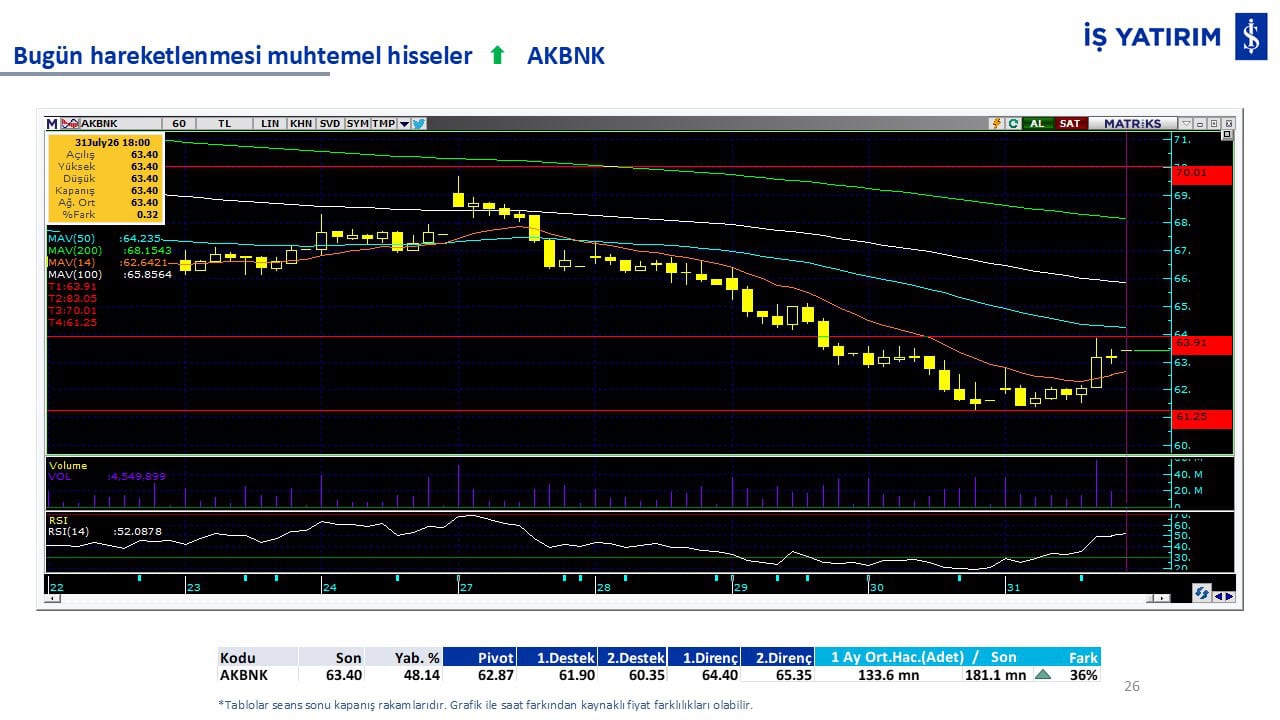Click the Matriks M logo icon
Image resolution: width=1280 pixels, height=720 pixels.
pyautogui.click(x=51, y=124)
